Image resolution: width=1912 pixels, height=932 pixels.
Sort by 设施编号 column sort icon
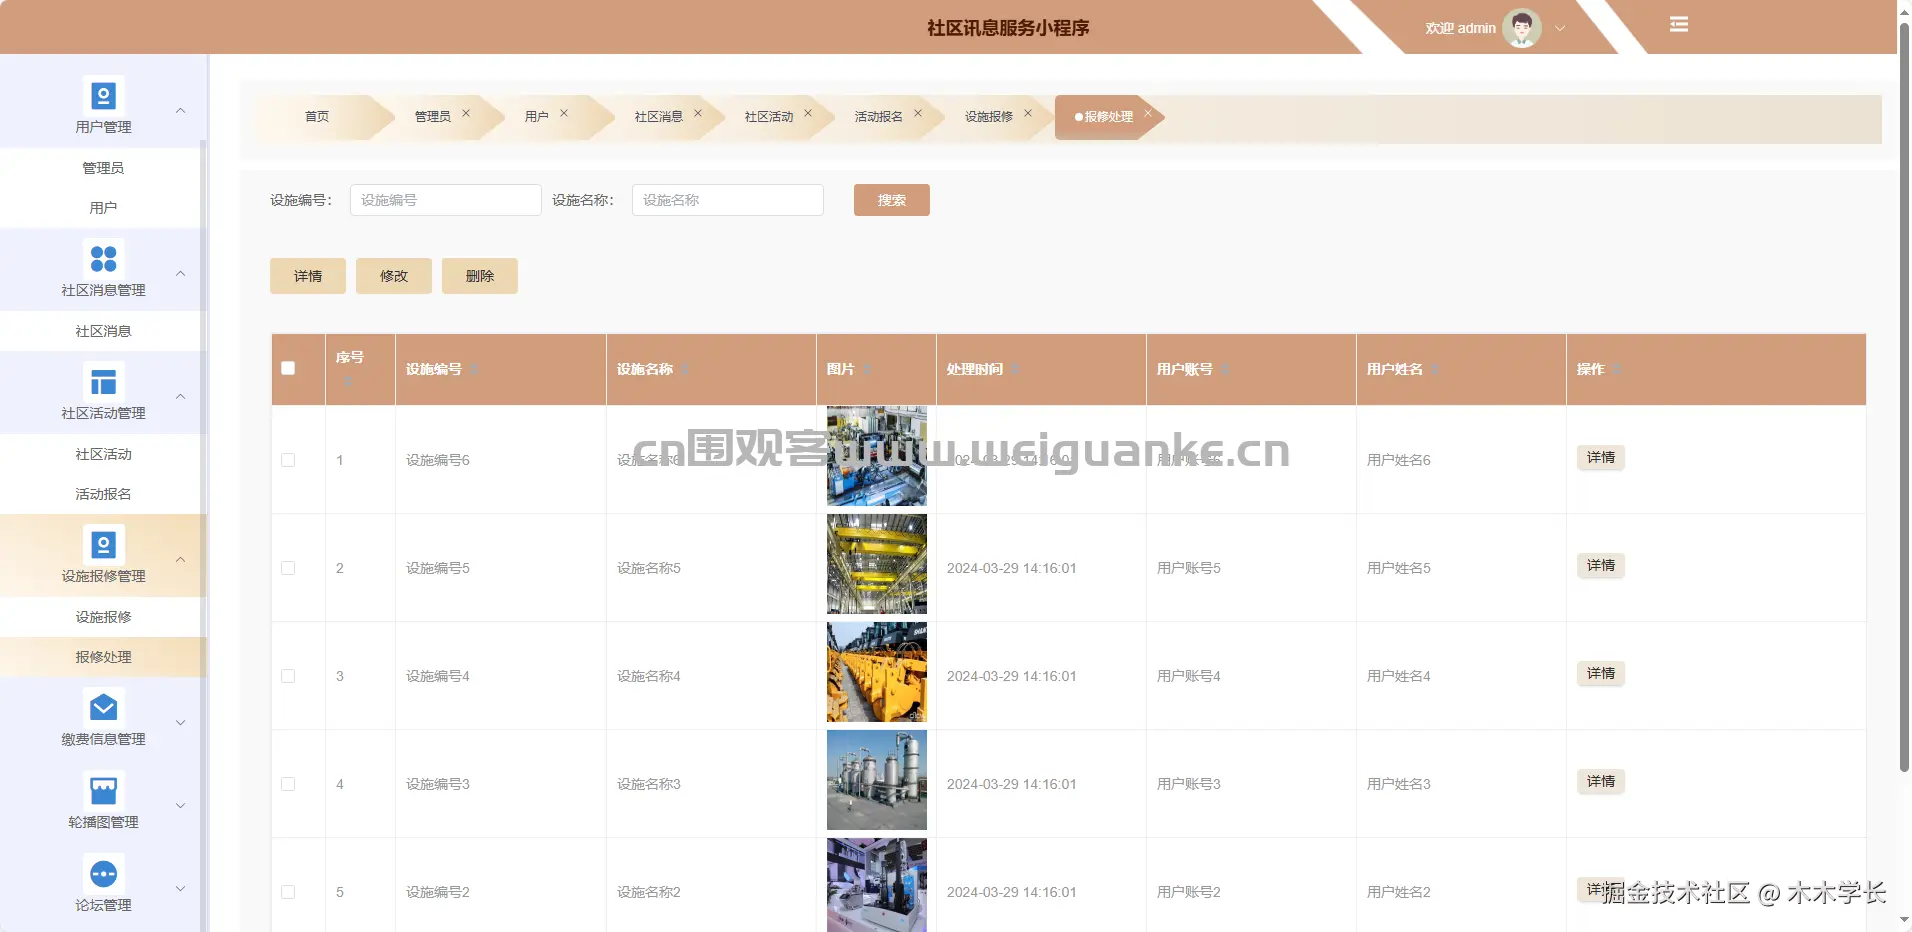pyautogui.click(x=474, y=370)
